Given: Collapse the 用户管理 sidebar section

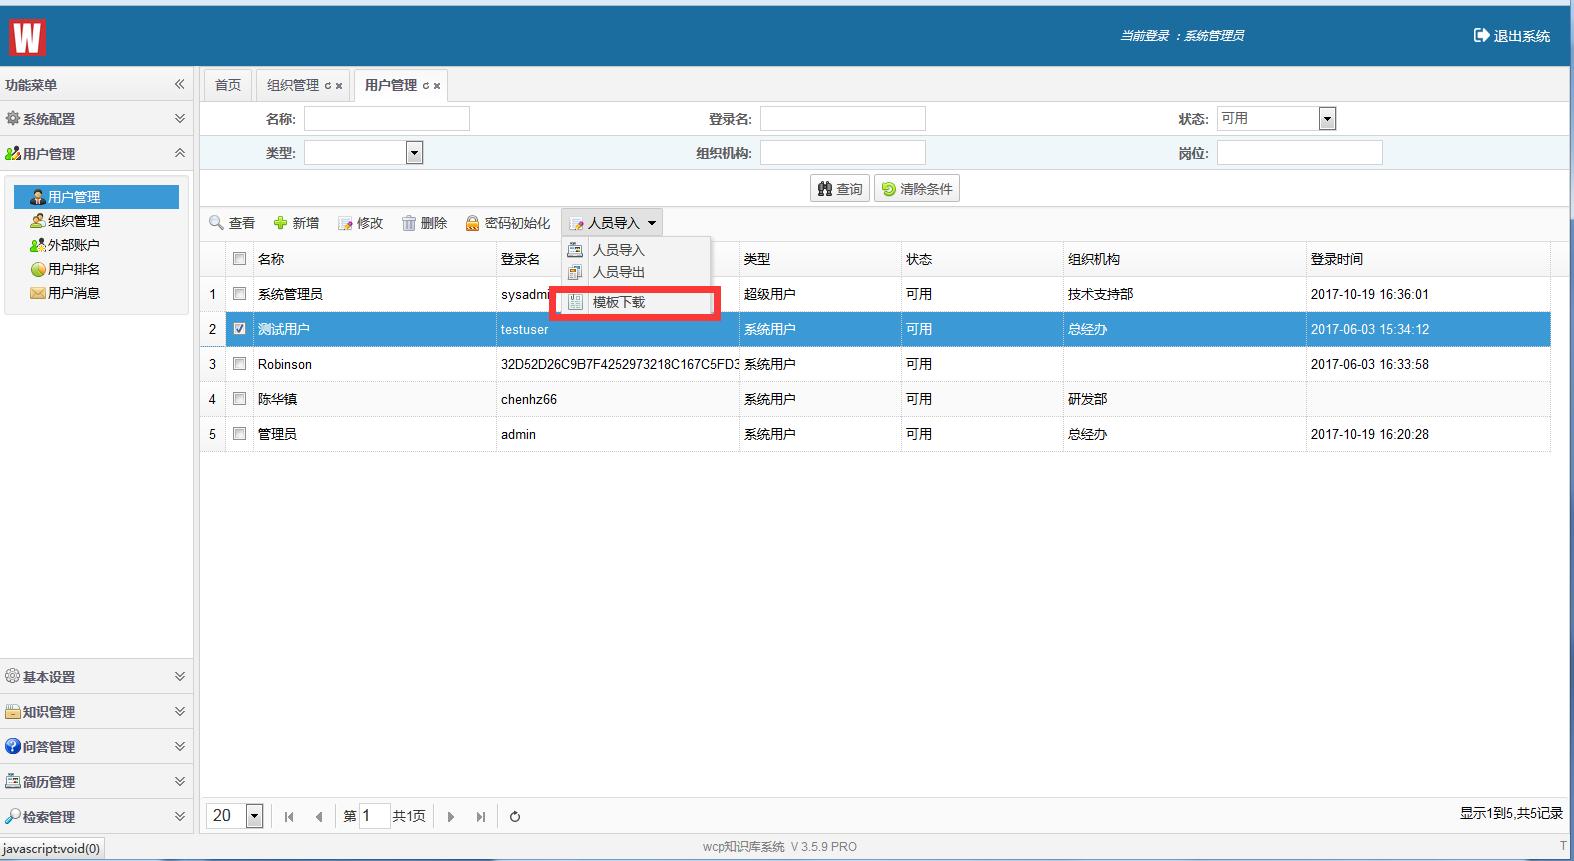Looking at the screenshot, I should tap(97, 153).
